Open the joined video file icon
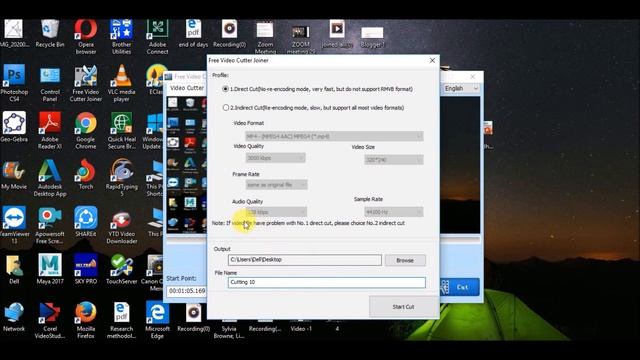This screenshot has height=360, width=640. click(x=337, y=33)
